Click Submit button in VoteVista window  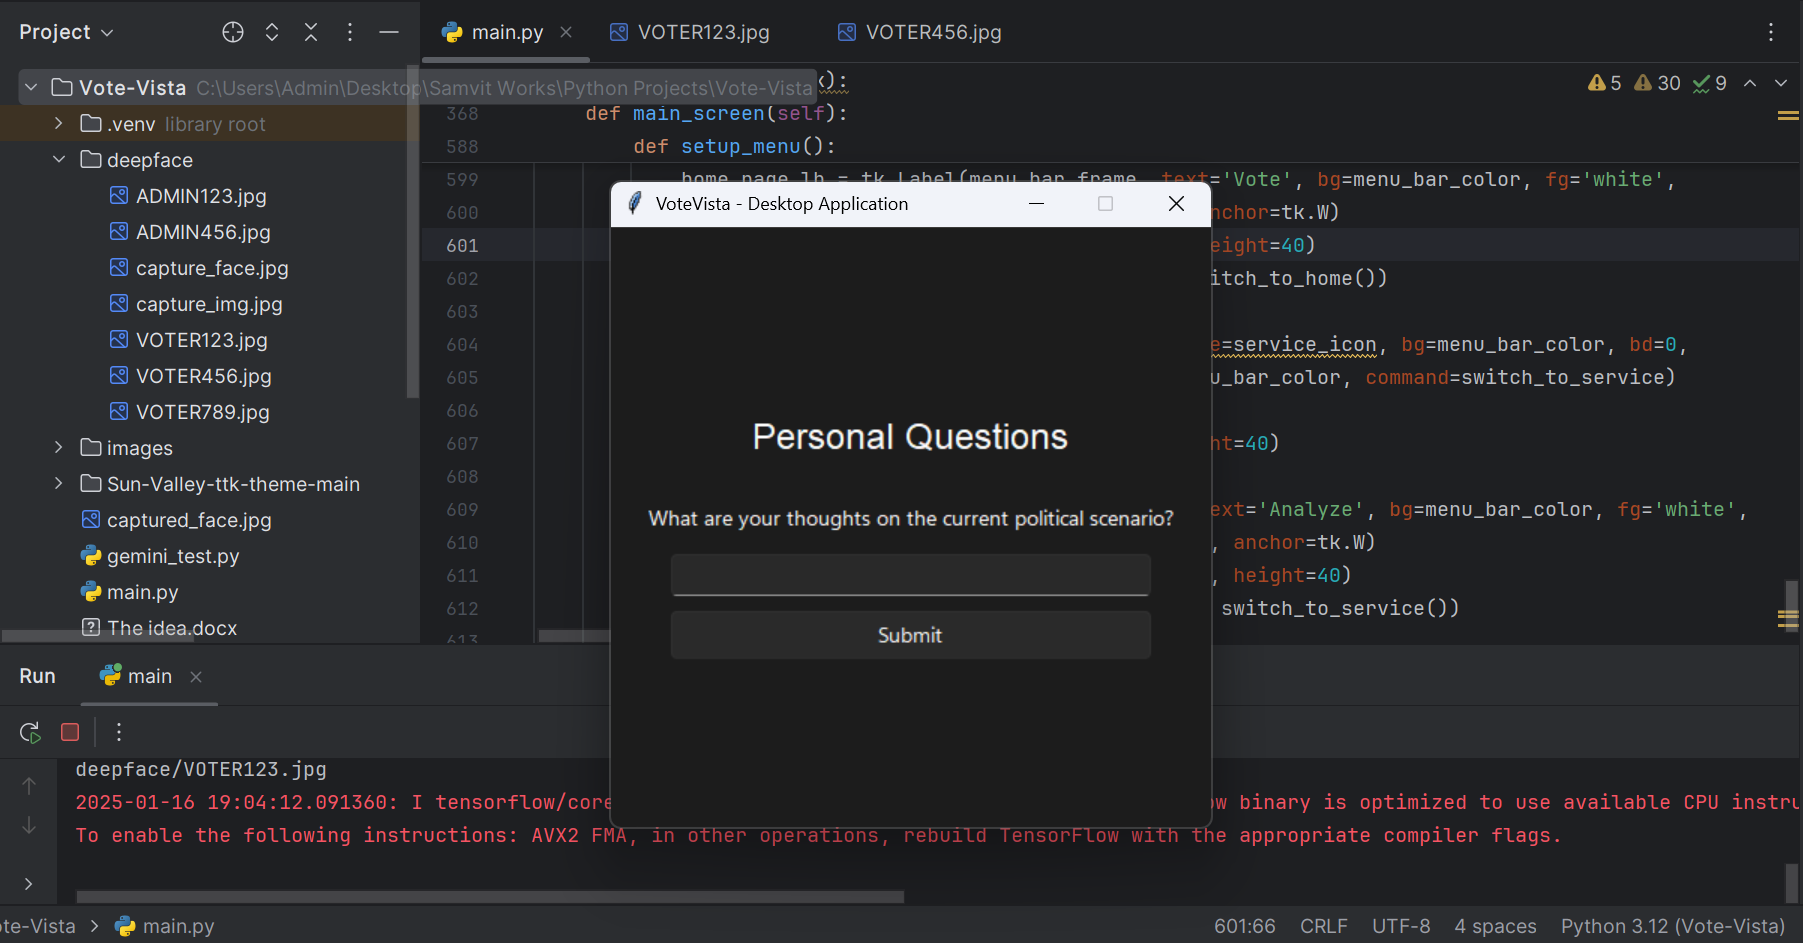tap(910, 635)
